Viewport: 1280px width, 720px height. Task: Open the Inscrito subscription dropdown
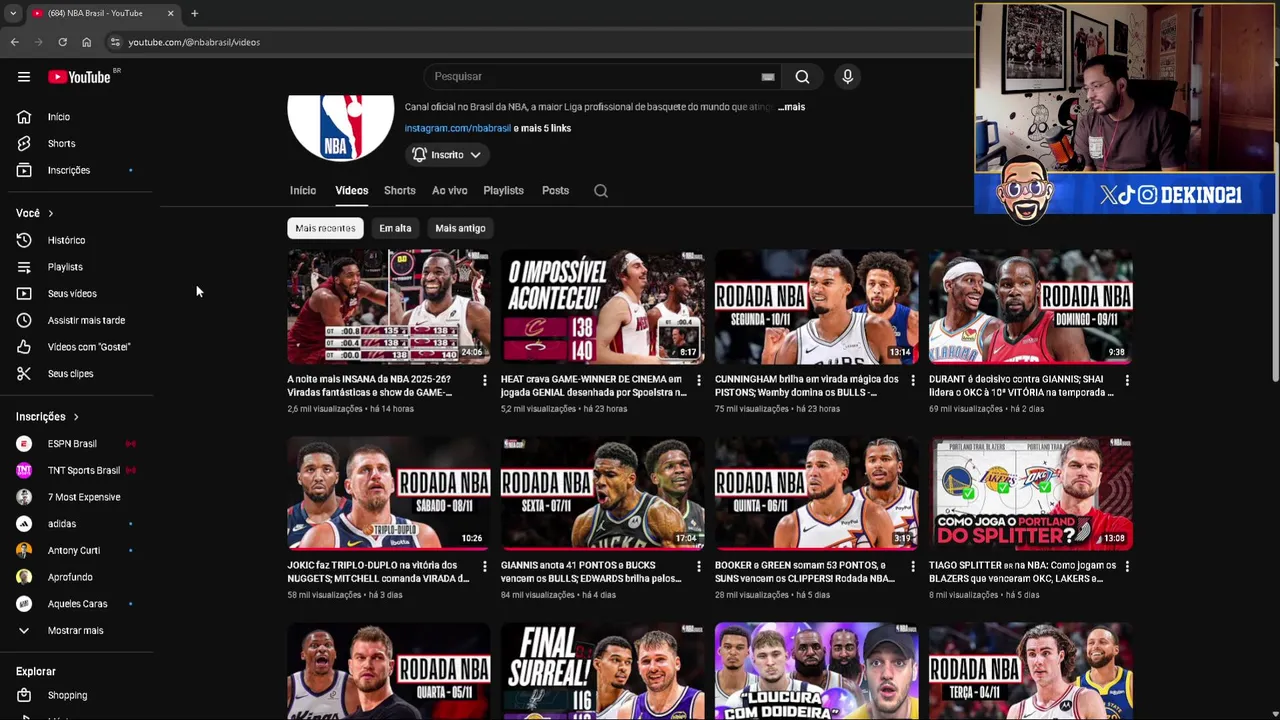pyautogui.click(x=447, y=155)
